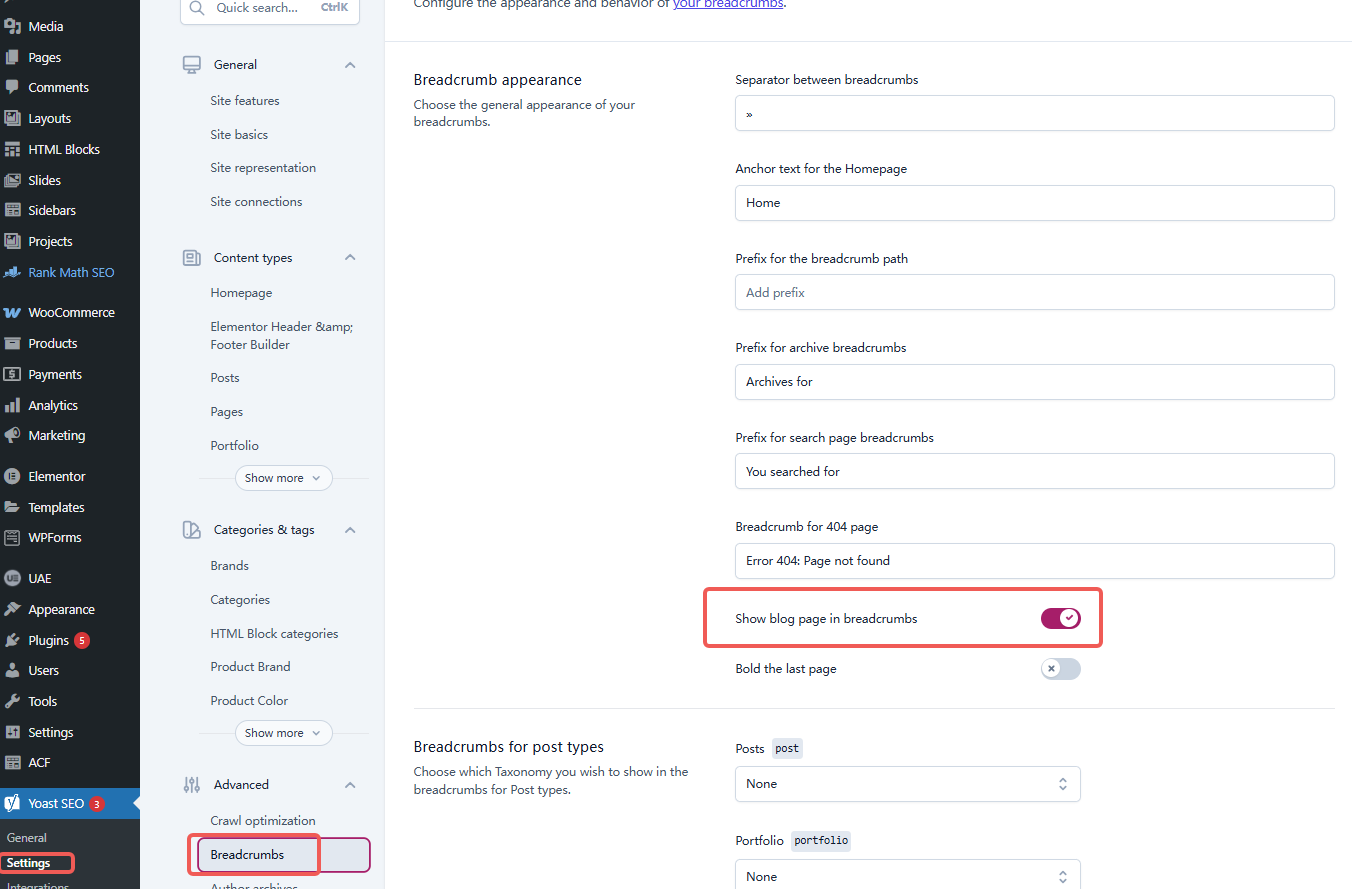Click the your breadcrumbs link
The width and height of the screenshot is (1352, 889).
click(728, 4)
